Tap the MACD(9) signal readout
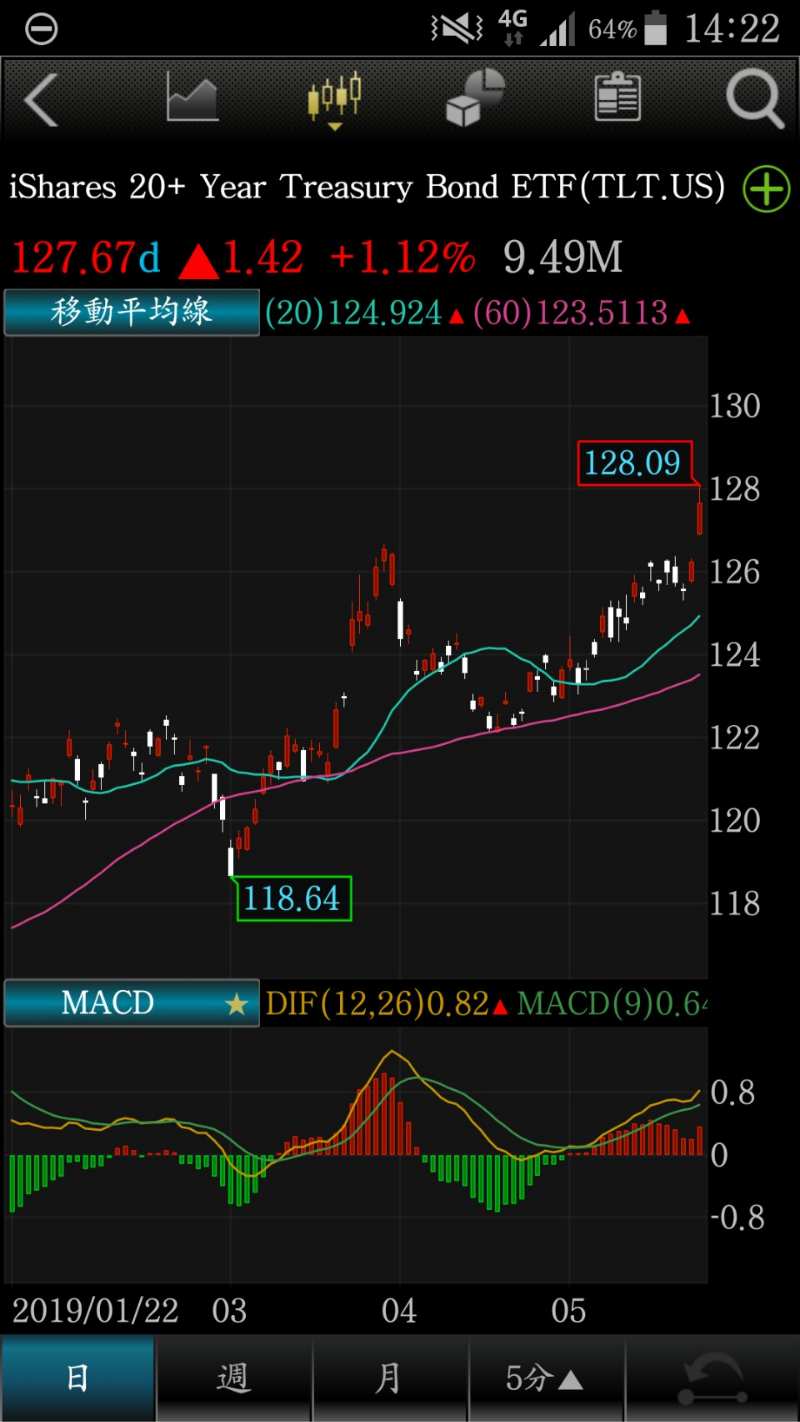 tap(612, 1004)
